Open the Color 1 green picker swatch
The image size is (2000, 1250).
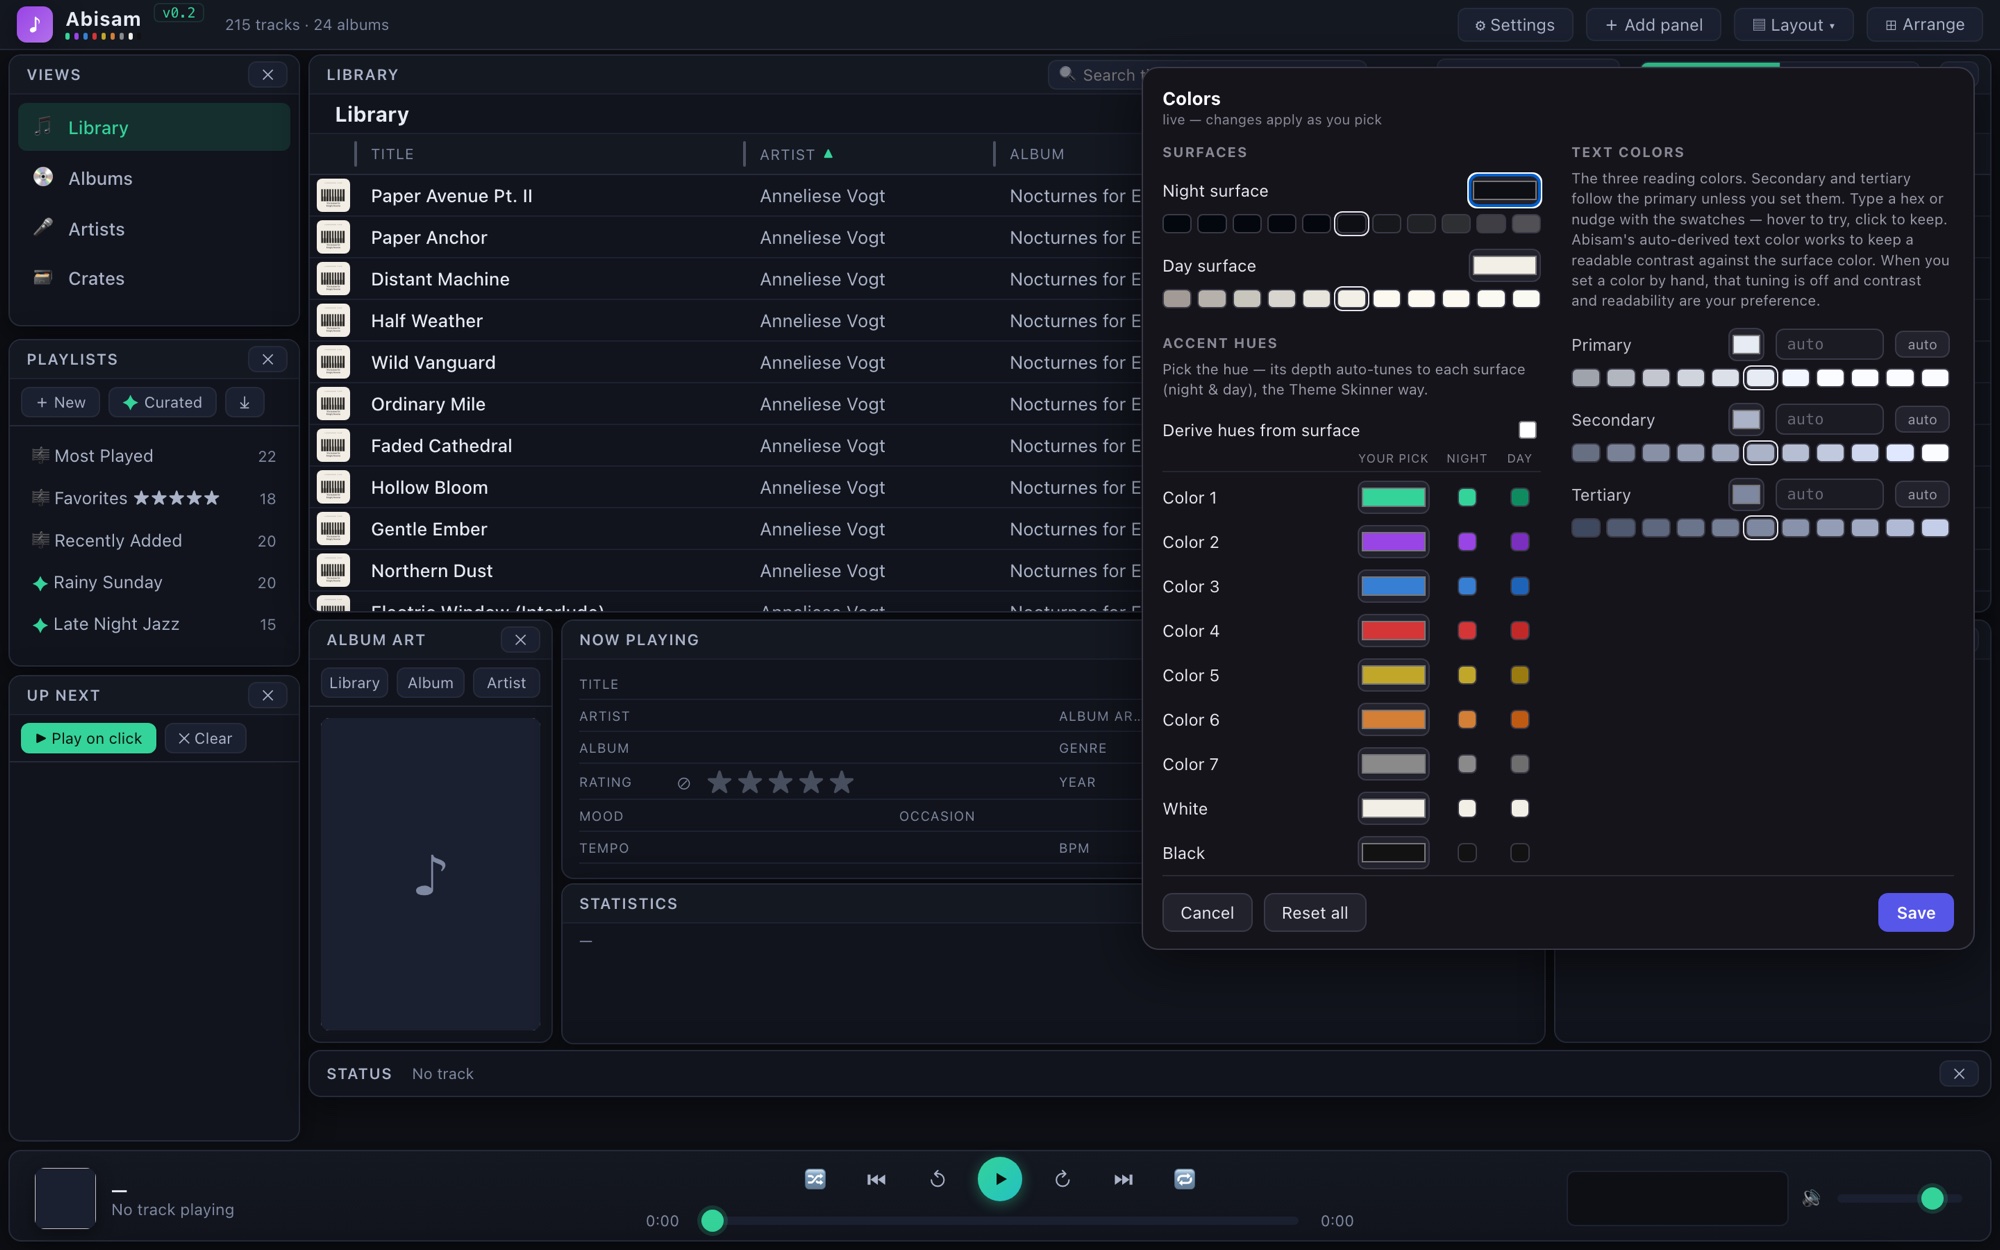click(x=1393, y=497)
